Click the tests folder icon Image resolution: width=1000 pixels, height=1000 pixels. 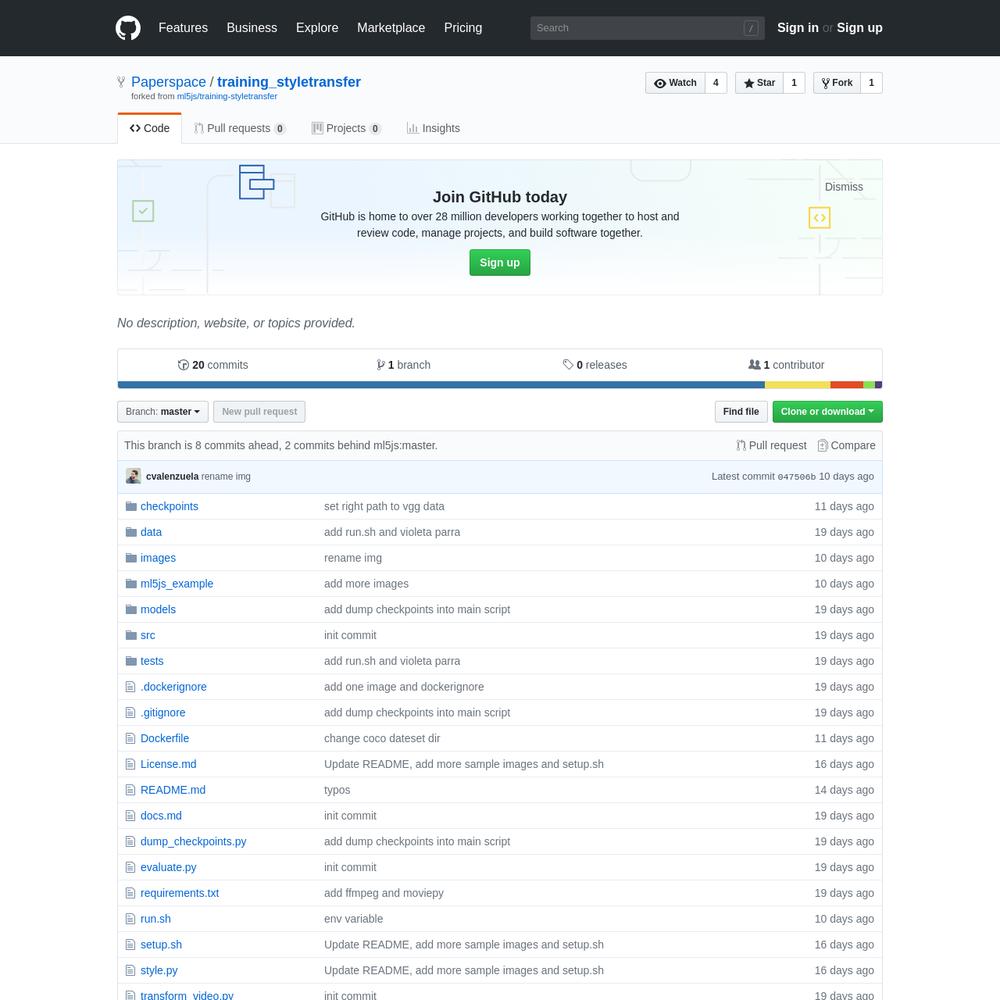coord(131,661)
